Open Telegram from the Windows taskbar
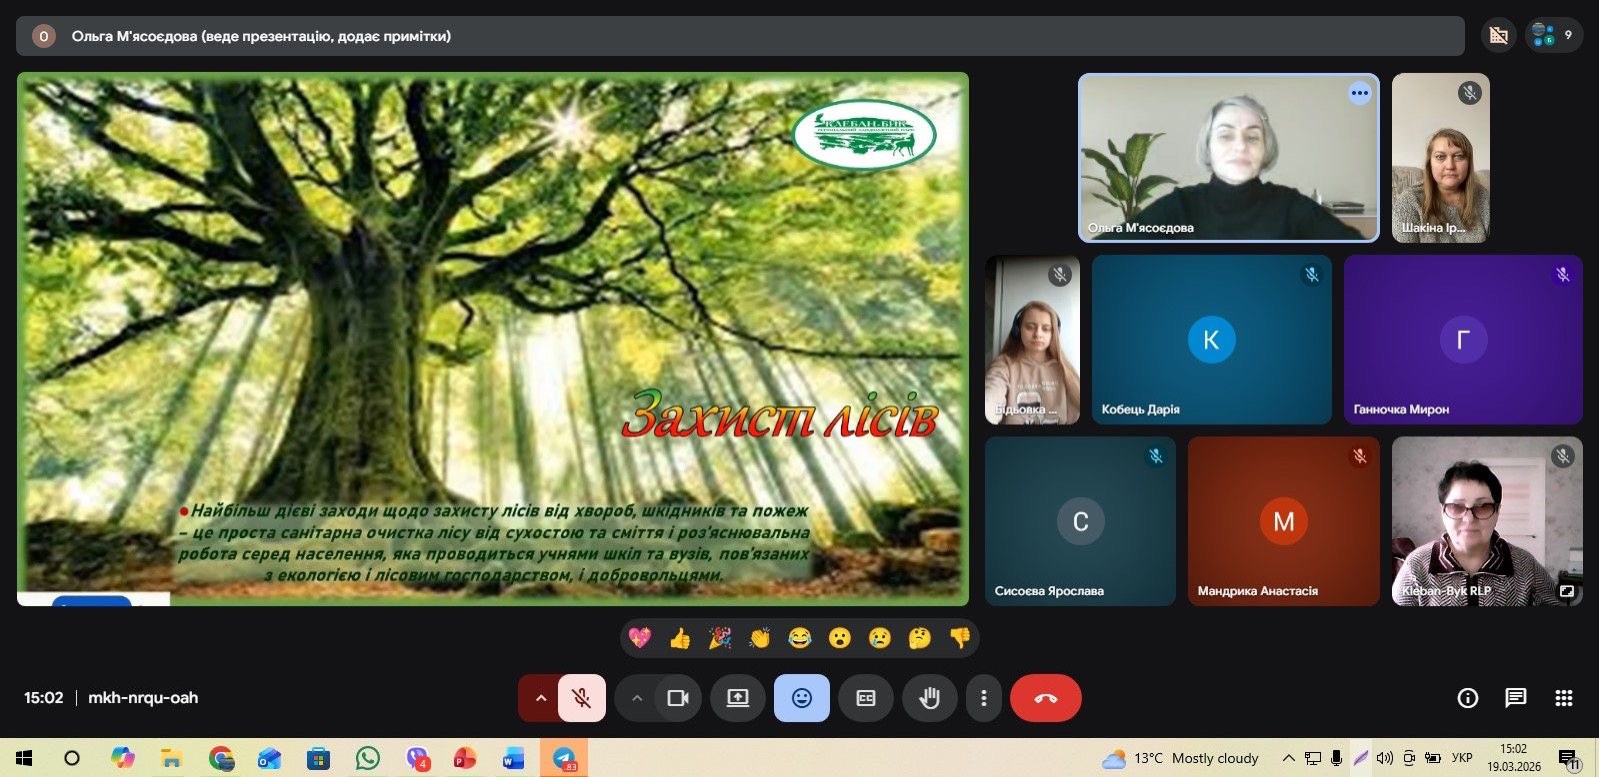The height and width of the screenshot is (777, 1599). [x=564, y=758]
